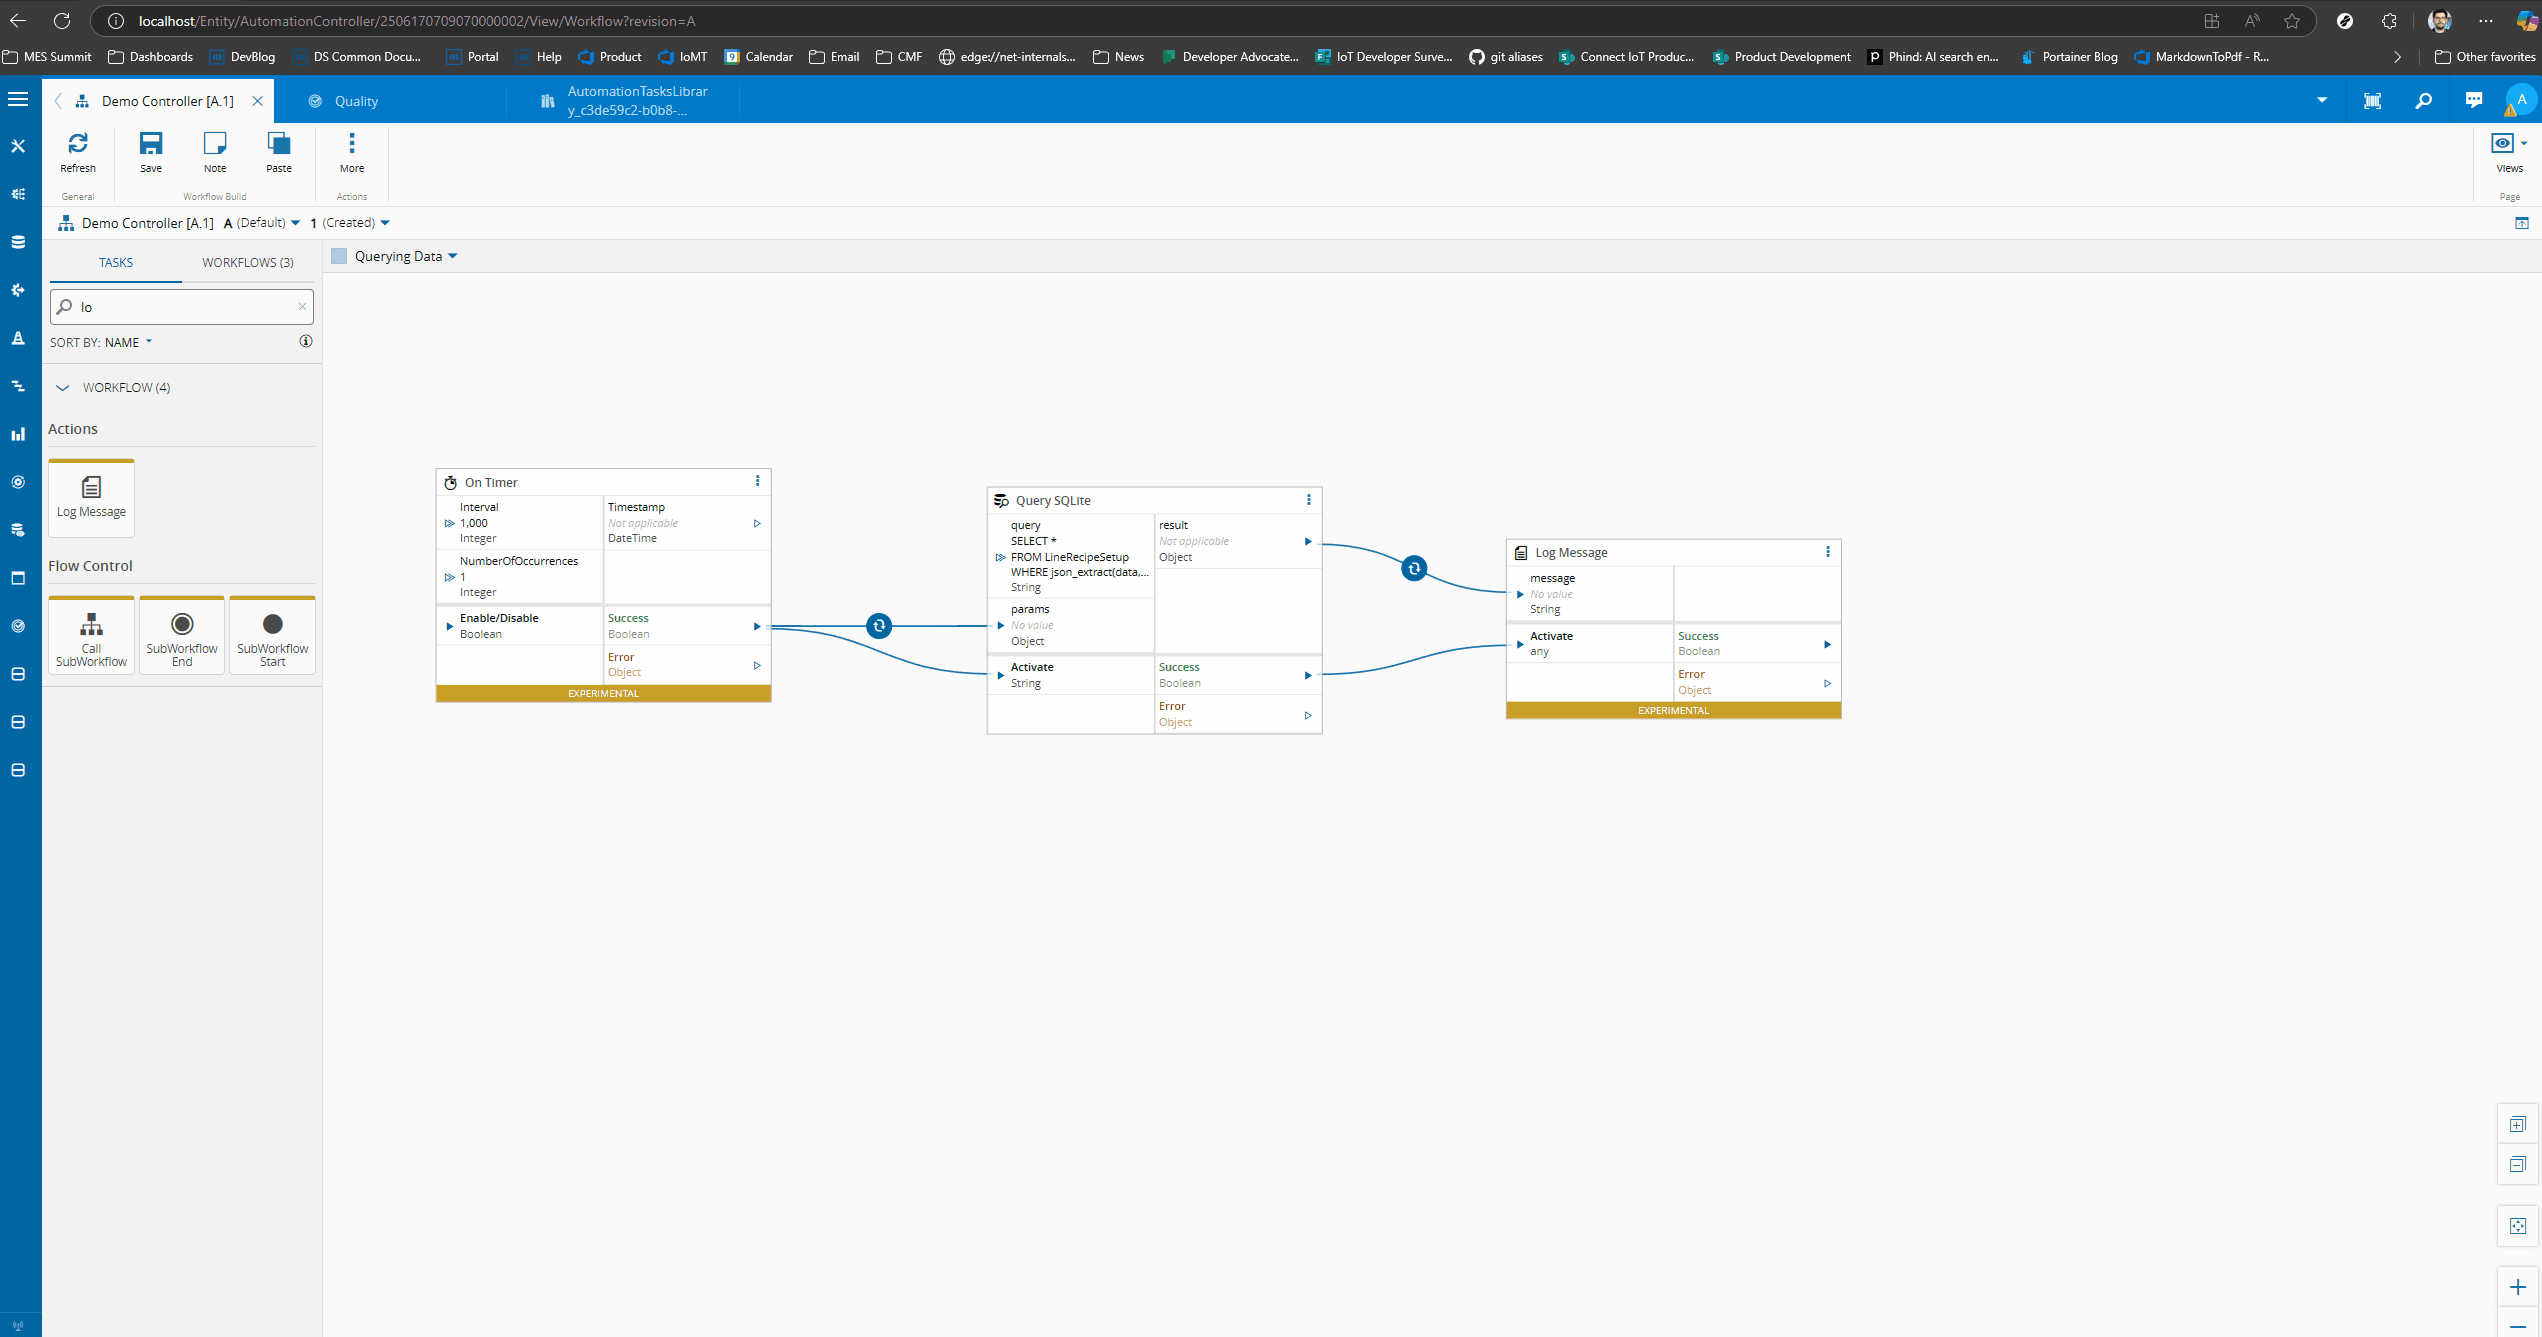Open the header tabs overflow dropdown arrow

[x=2322, y=100]
